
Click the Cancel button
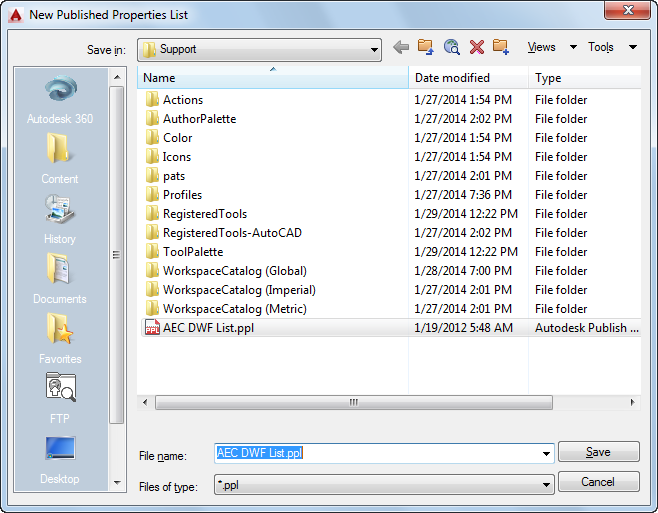tap(598, 482)
